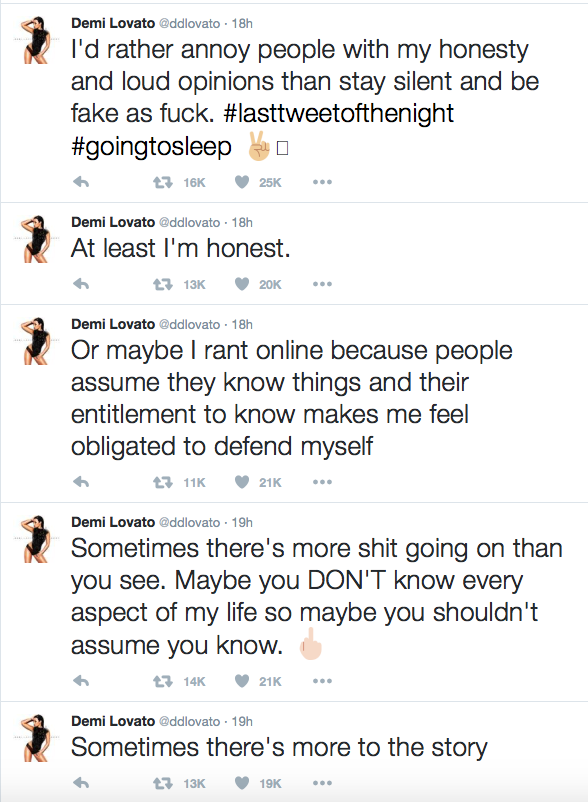The width and height of the screenshot is (588, 802).
Task: Open more options on 'At least I'm honest' tweet
Action: tap(323, 284)
